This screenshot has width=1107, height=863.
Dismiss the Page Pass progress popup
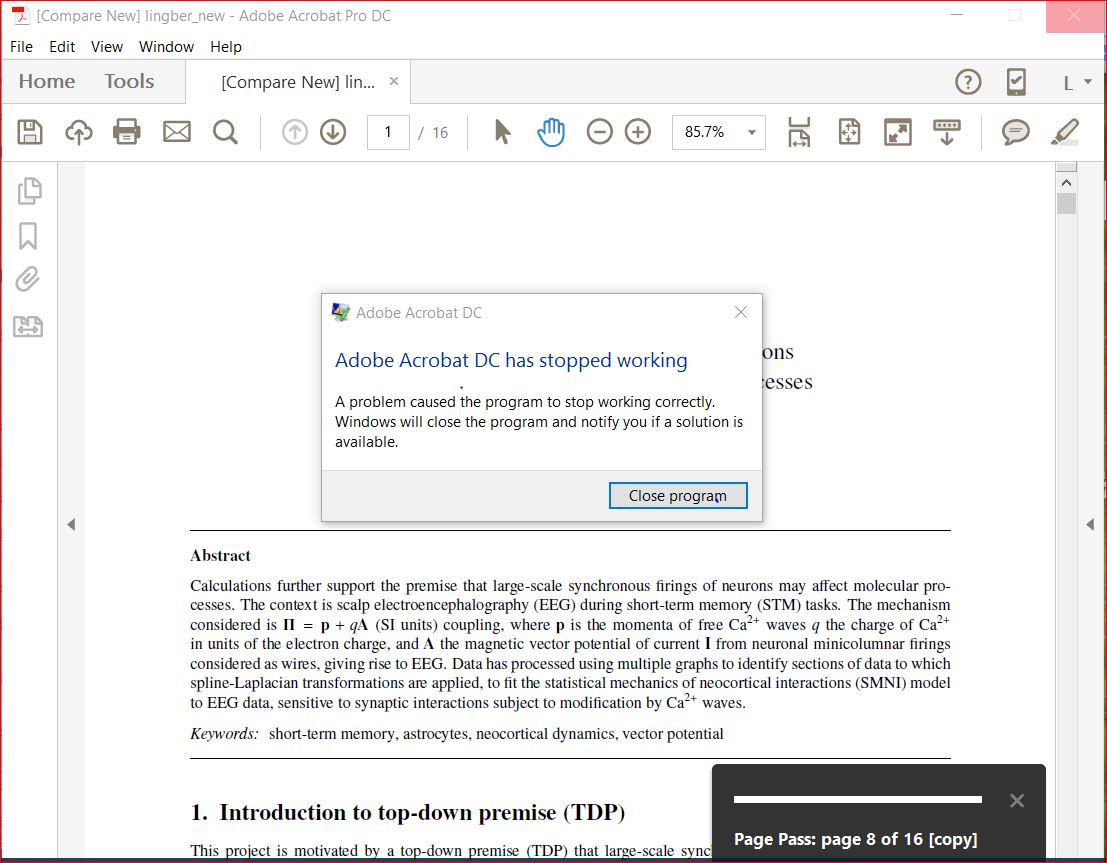[1017, 800]
